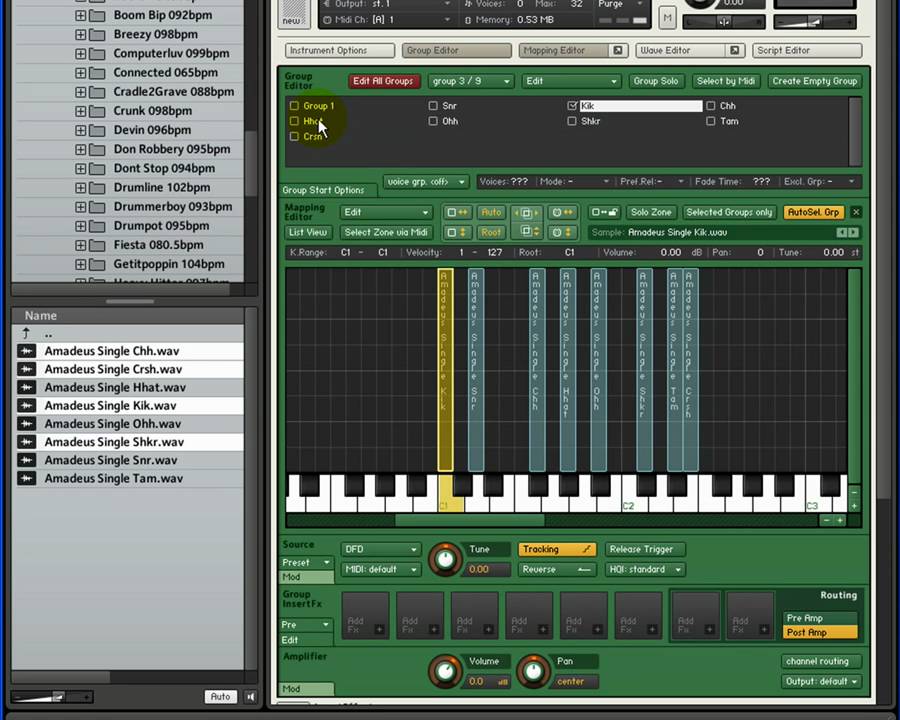Check the Tam group checkbox
Viewport: 900px width, 720px height.
pos(711,121)
